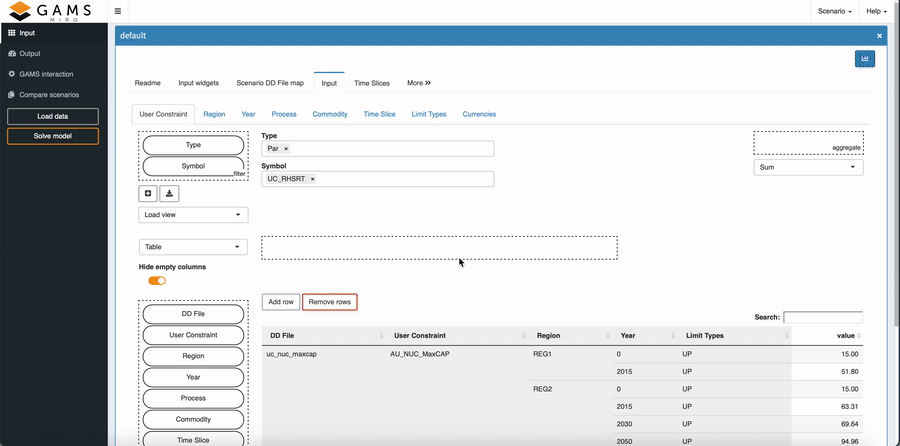
Task: Remove the UC_RHSRT tag from Symbol filter
Action: [x=312, y=179]
